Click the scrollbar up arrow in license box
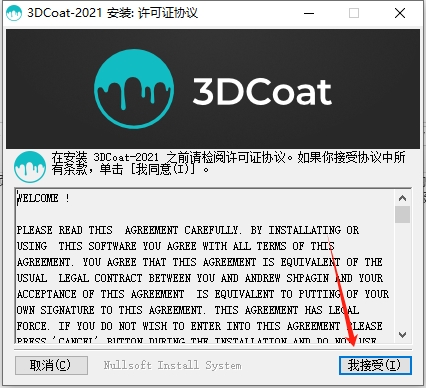Image resolution: width=426 pixels, height=388 pixels. tap(402, 198)
